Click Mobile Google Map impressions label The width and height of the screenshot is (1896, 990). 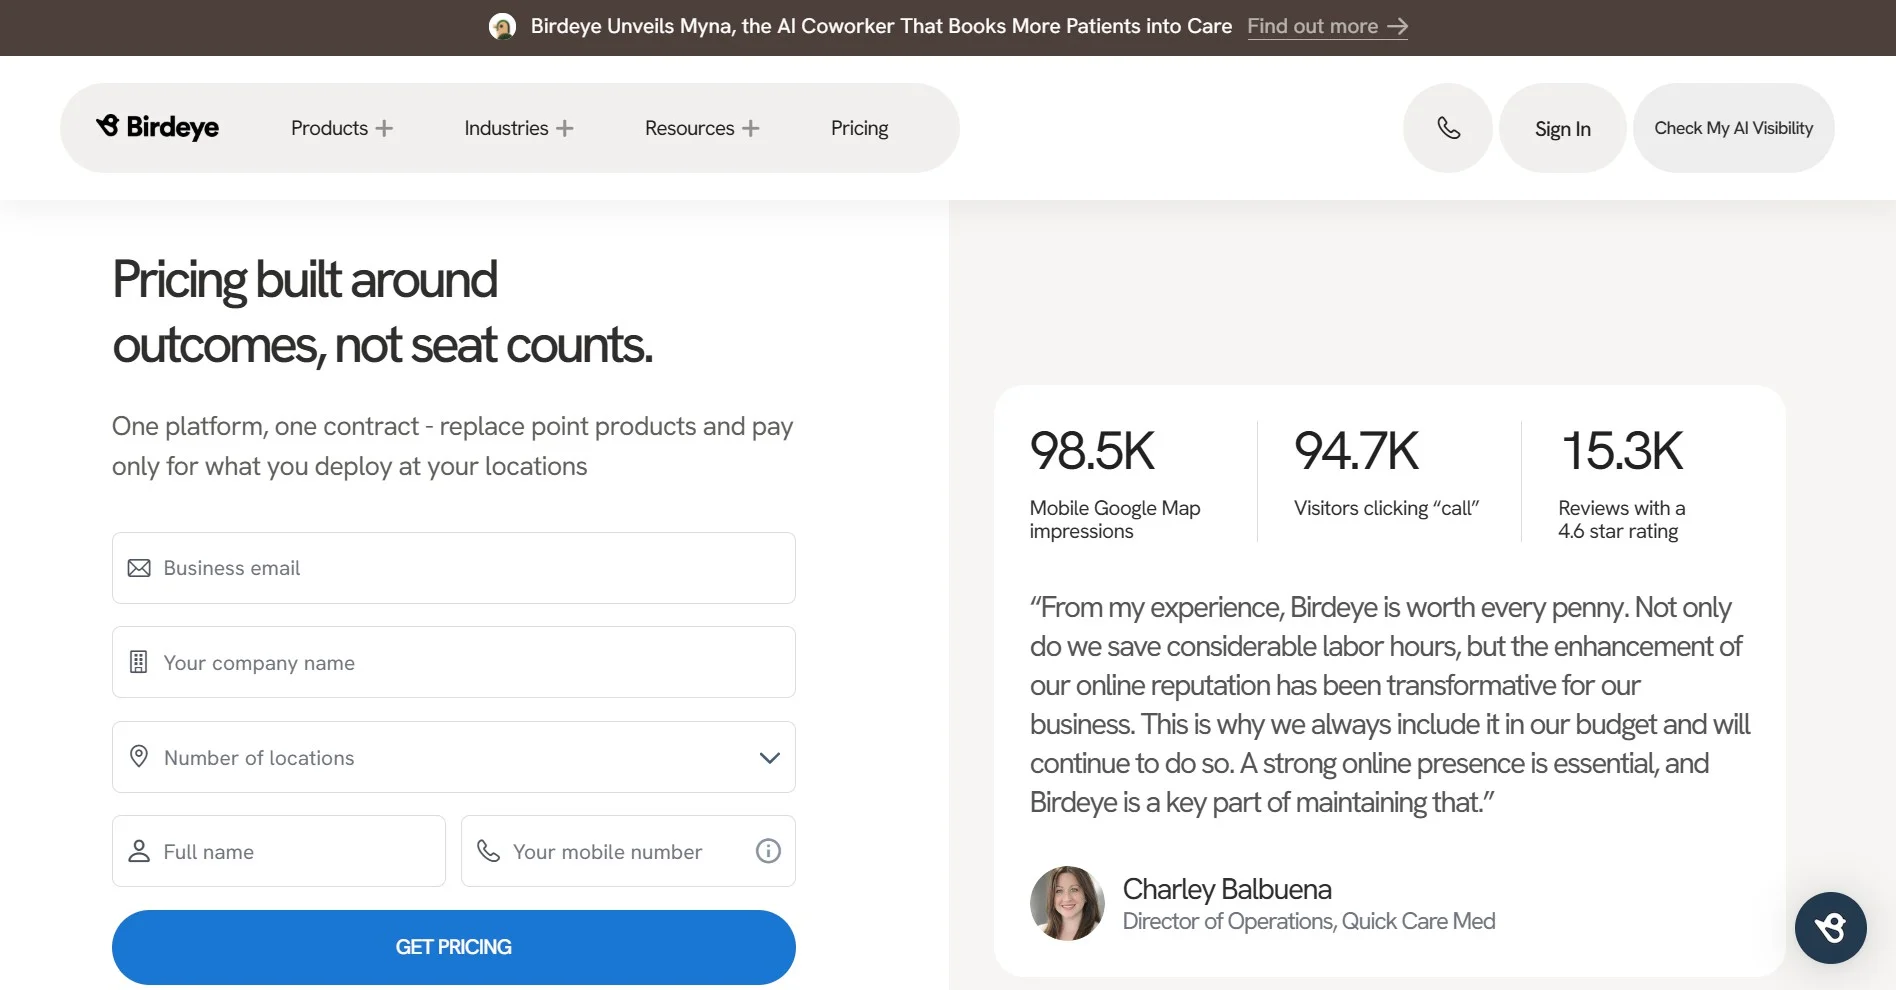click(x=1115, y=520)
